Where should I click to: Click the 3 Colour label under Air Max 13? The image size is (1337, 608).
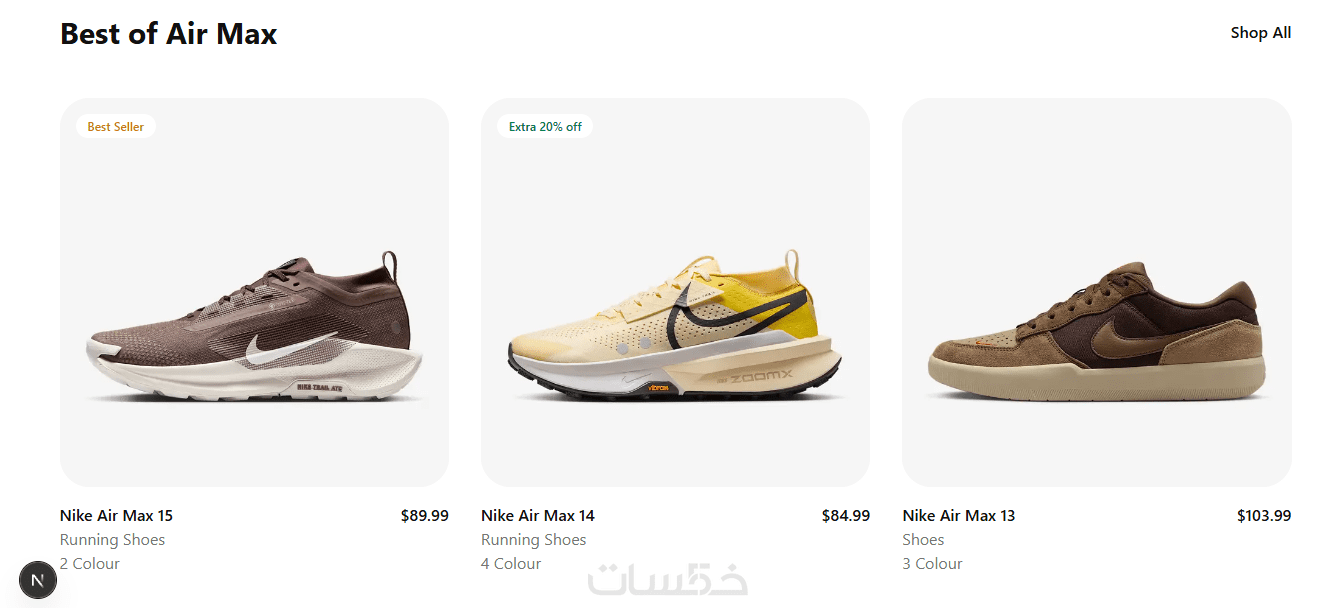pyautogui.click(x=933, y=564)
